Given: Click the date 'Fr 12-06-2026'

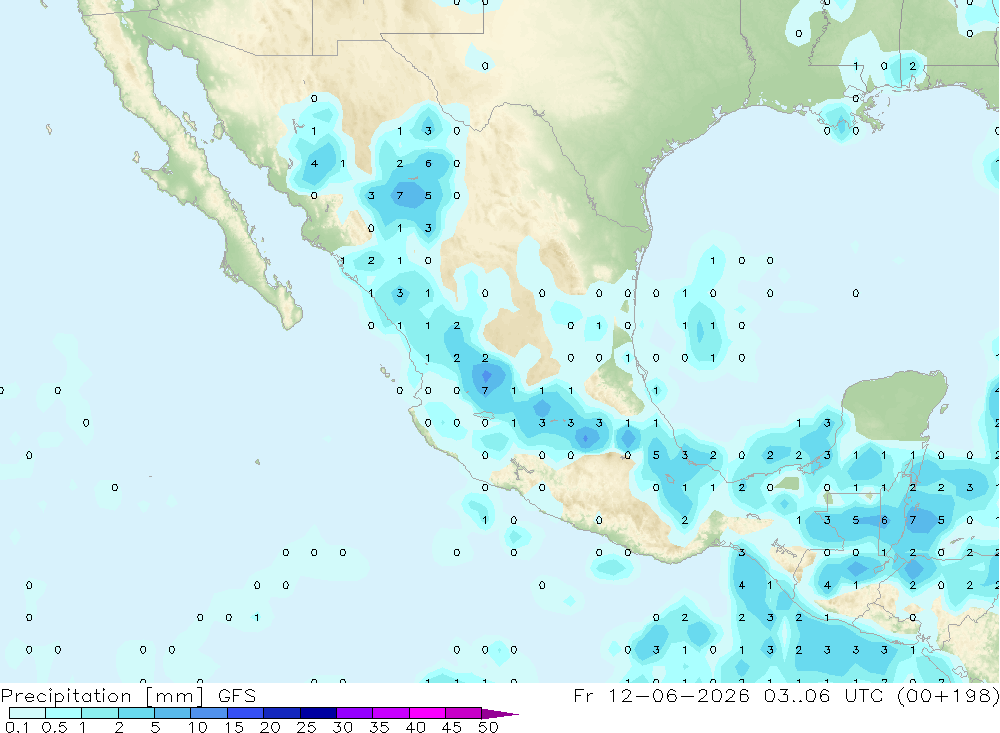Looking at the screenshot, I should [x=661, y=695].
